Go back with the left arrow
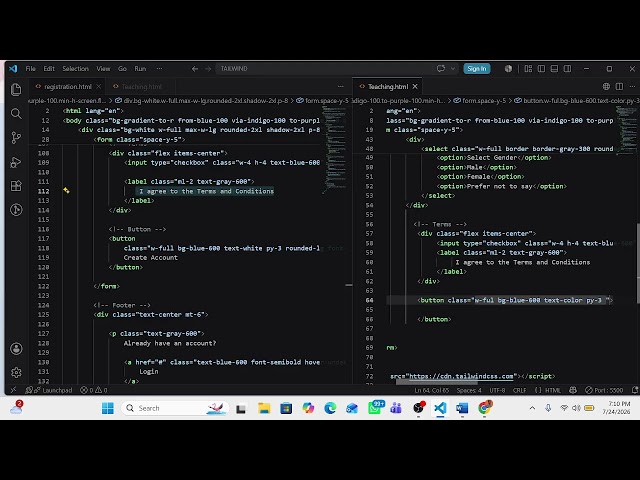The width and height of the screenshot is (640, 480). [195, 69]
